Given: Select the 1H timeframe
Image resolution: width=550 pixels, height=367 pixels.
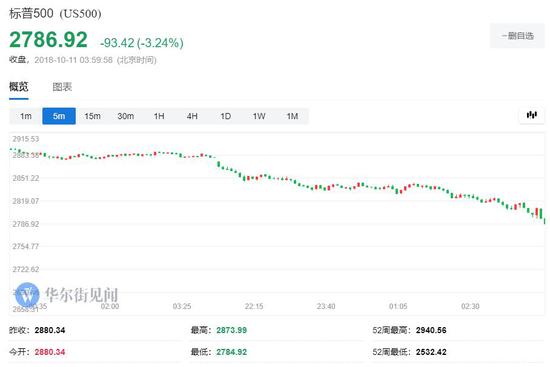Looking at the screenshot, I should (x=159, y=116).
